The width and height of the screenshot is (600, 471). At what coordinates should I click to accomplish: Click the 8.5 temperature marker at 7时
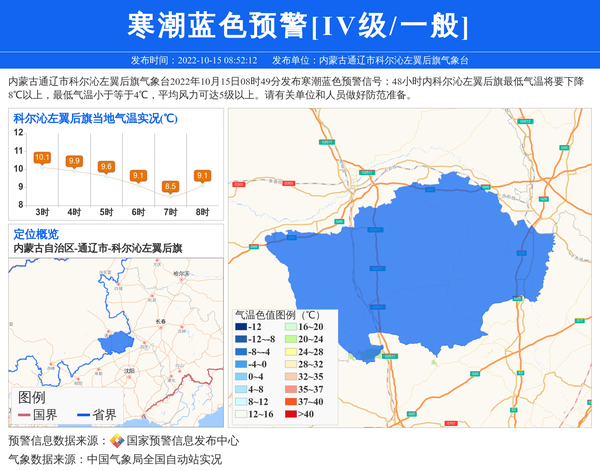tap(170, 186)
